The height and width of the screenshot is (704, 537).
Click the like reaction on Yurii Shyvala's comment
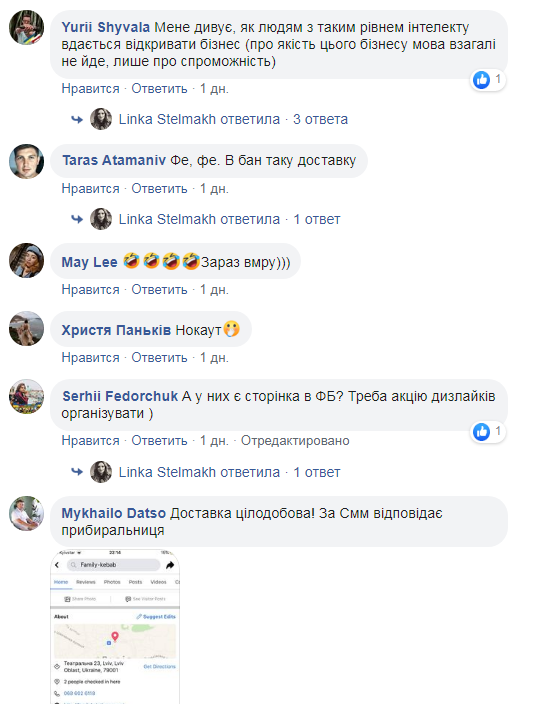click(x=488, y=80)
